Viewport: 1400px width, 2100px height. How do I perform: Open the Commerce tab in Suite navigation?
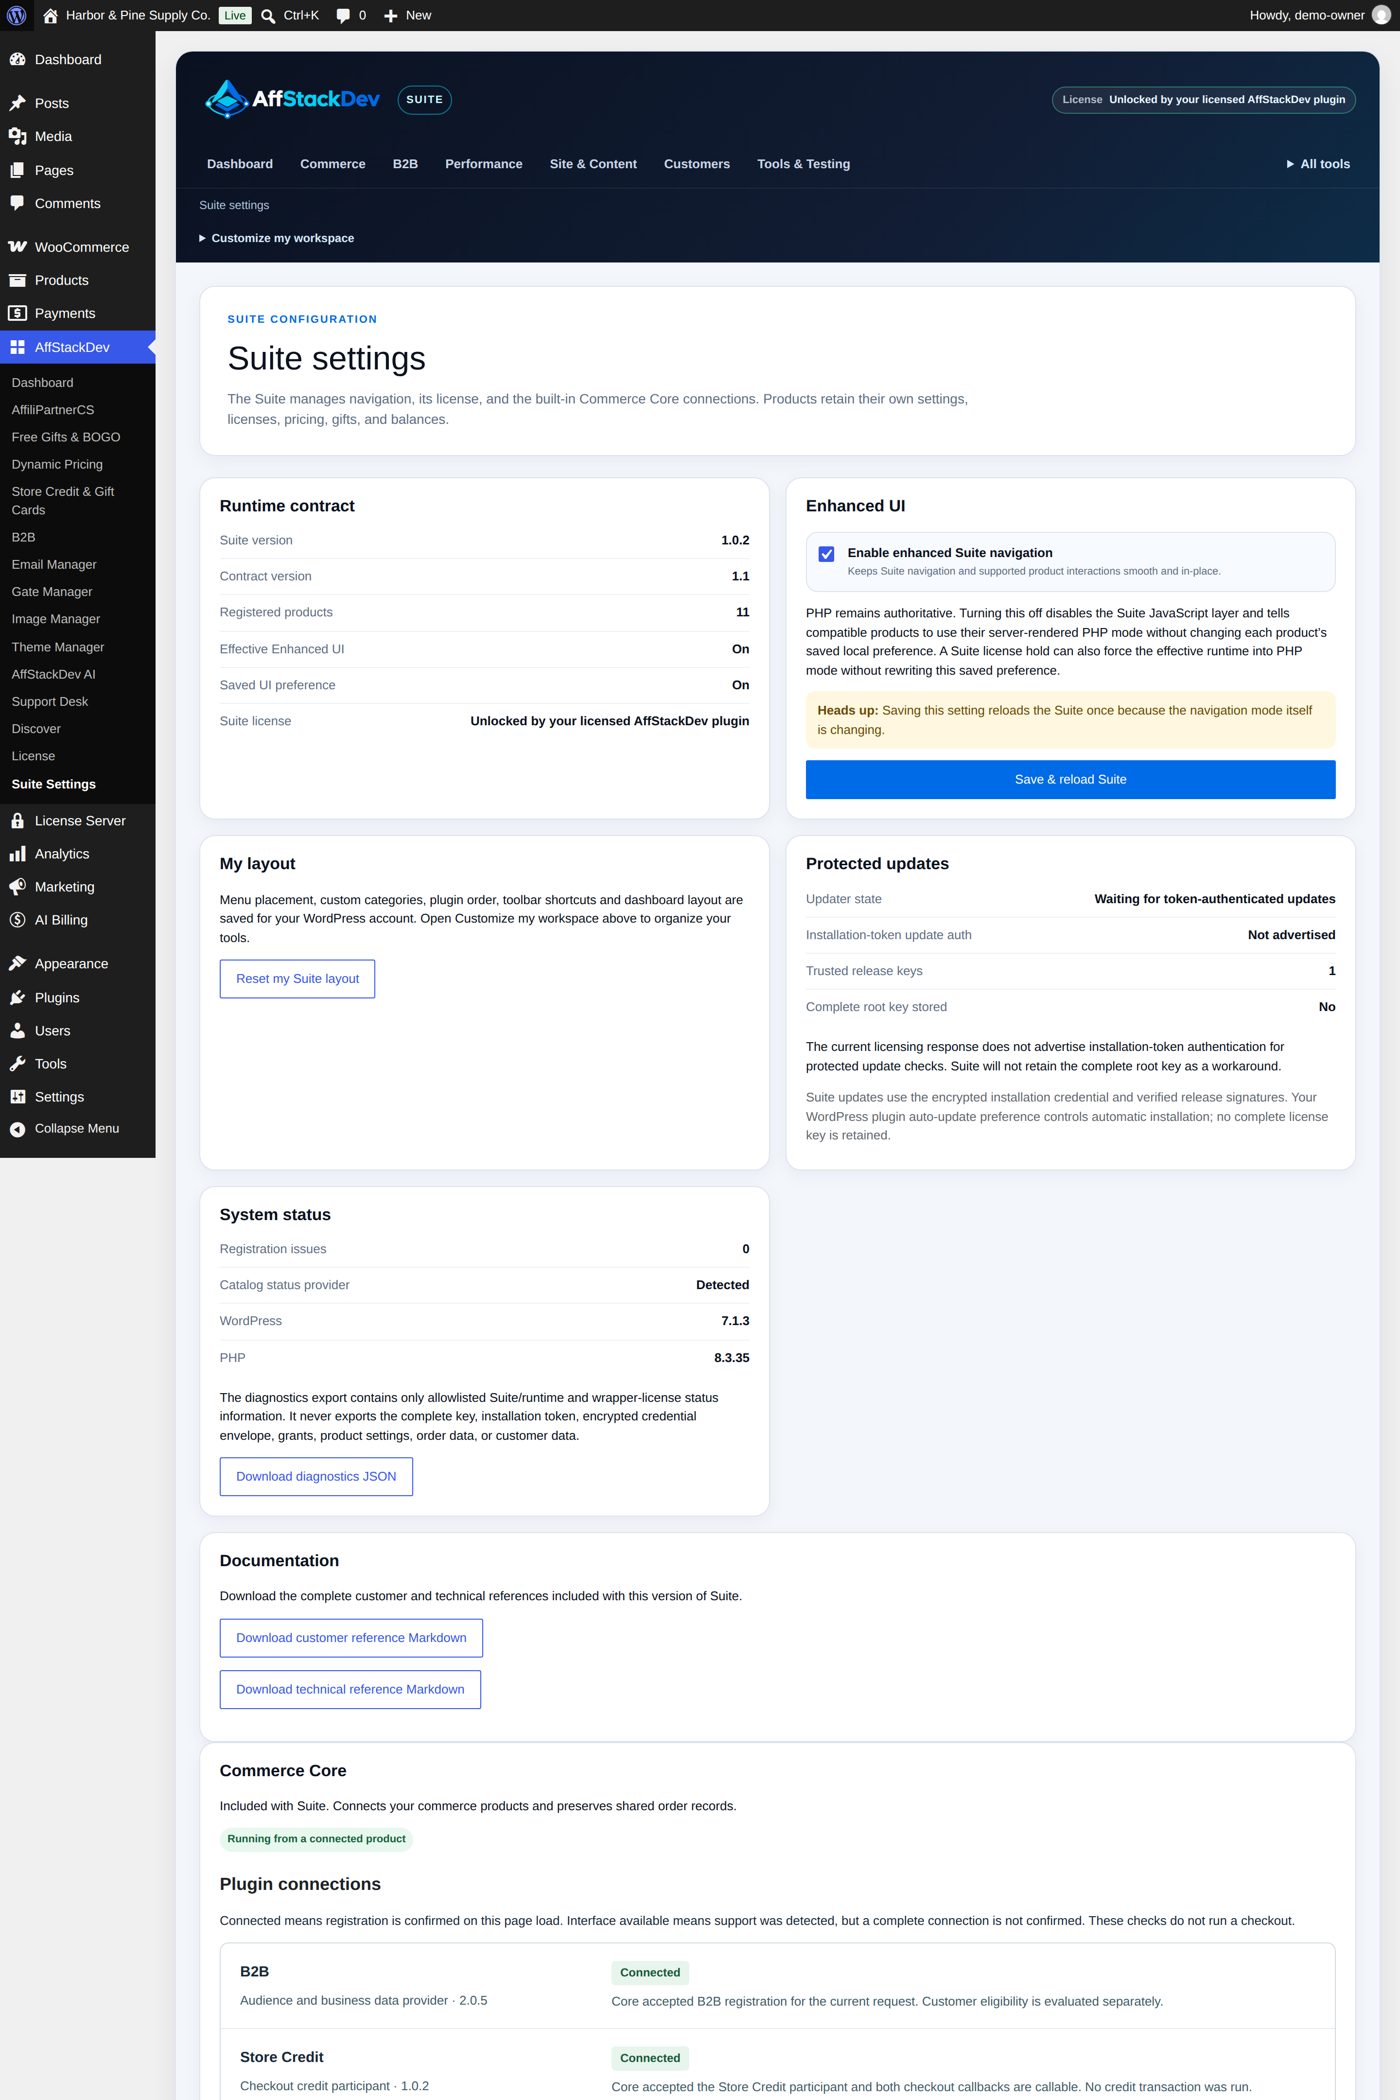333,164
